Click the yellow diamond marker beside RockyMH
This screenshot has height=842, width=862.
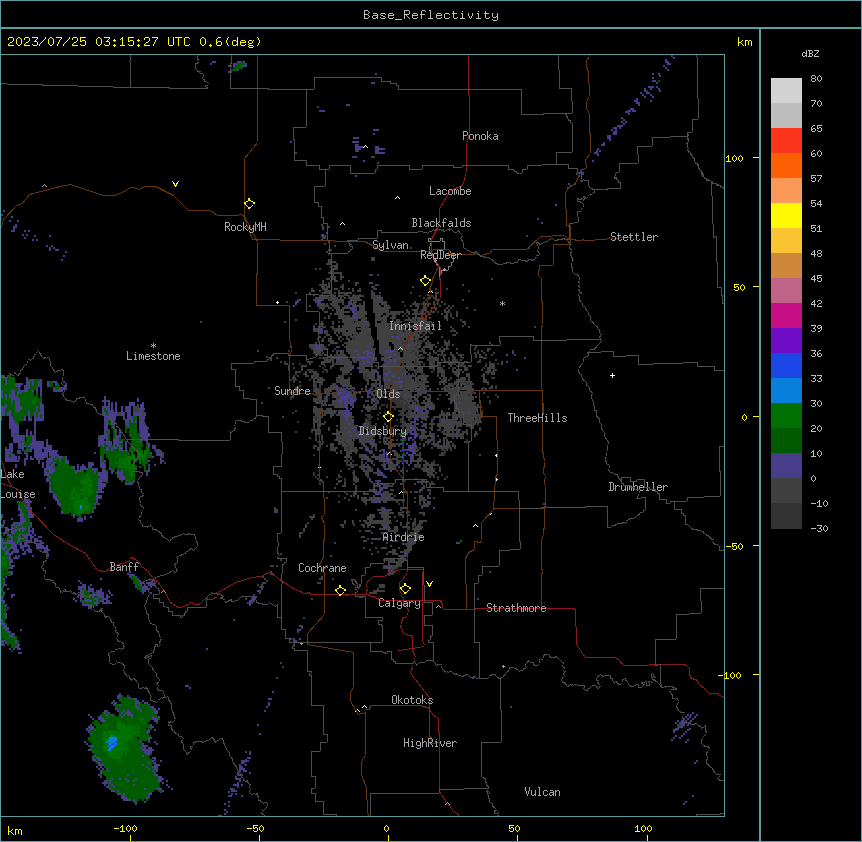(249, 204)
